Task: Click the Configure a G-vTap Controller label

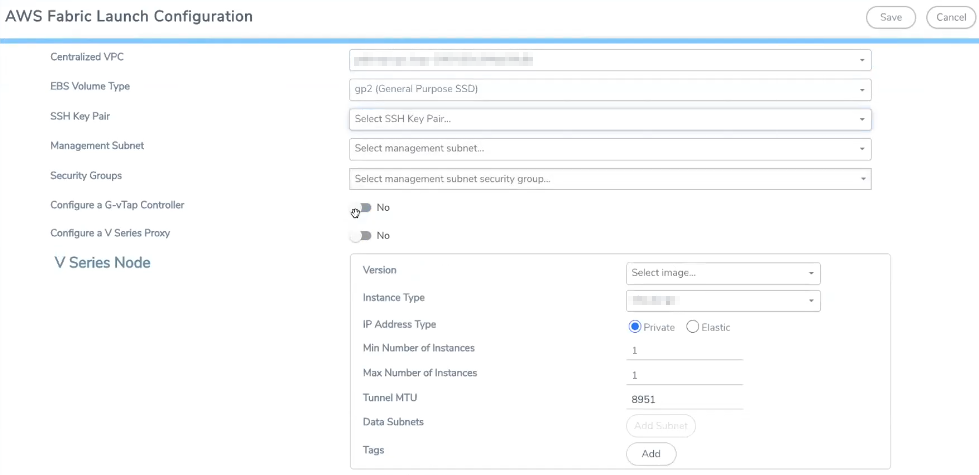Action: (x=117, y=205)
